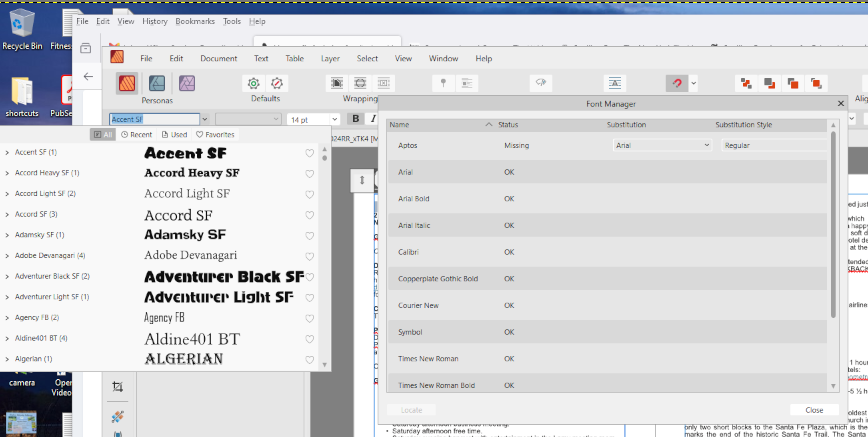Image resolution: width=868 pixels, height=437 pixels.
Task: Click the third Wrapping toolbar icon
Action: 384,83
